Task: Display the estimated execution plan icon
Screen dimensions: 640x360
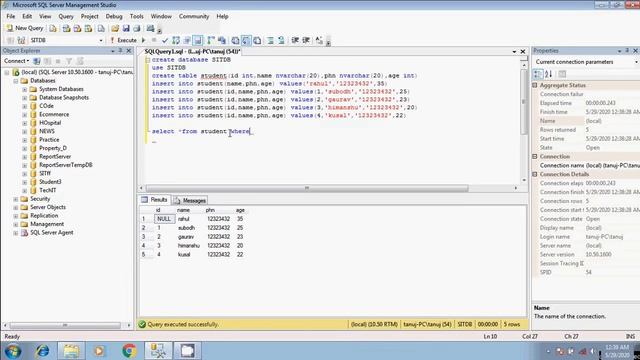Action: click(x=176, y=40)
